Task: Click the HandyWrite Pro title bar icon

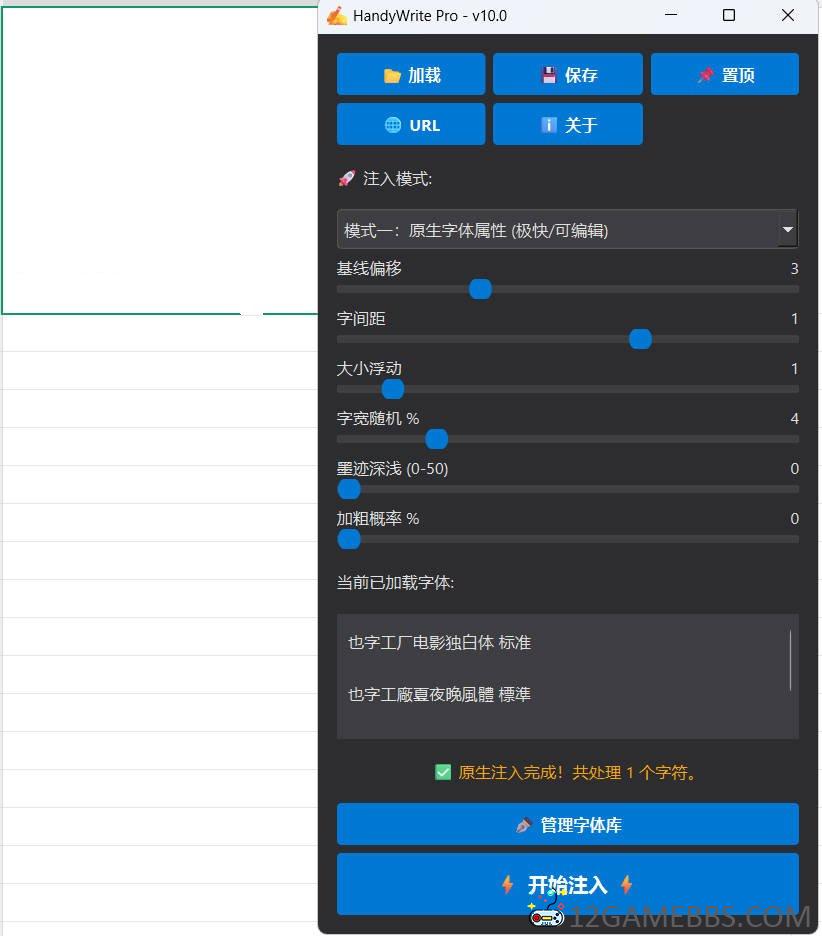Action: 337,16
